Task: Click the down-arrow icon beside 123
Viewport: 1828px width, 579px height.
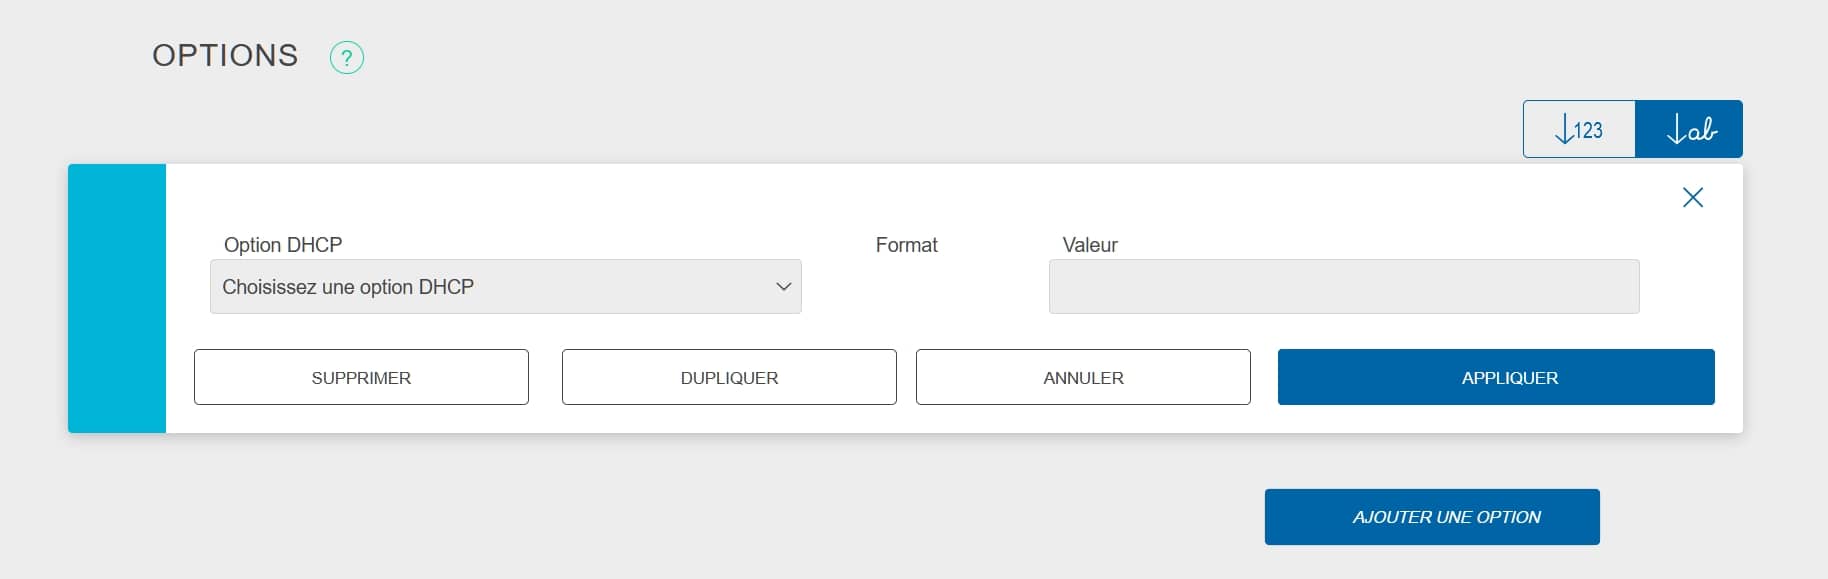Action: click(1563, 130)
